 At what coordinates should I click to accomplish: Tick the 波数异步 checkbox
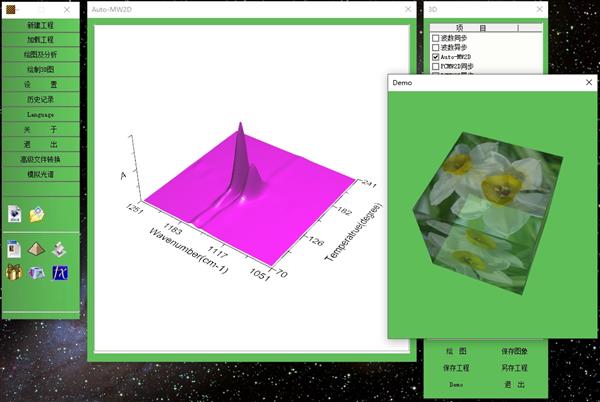click(x=435, y=47)
